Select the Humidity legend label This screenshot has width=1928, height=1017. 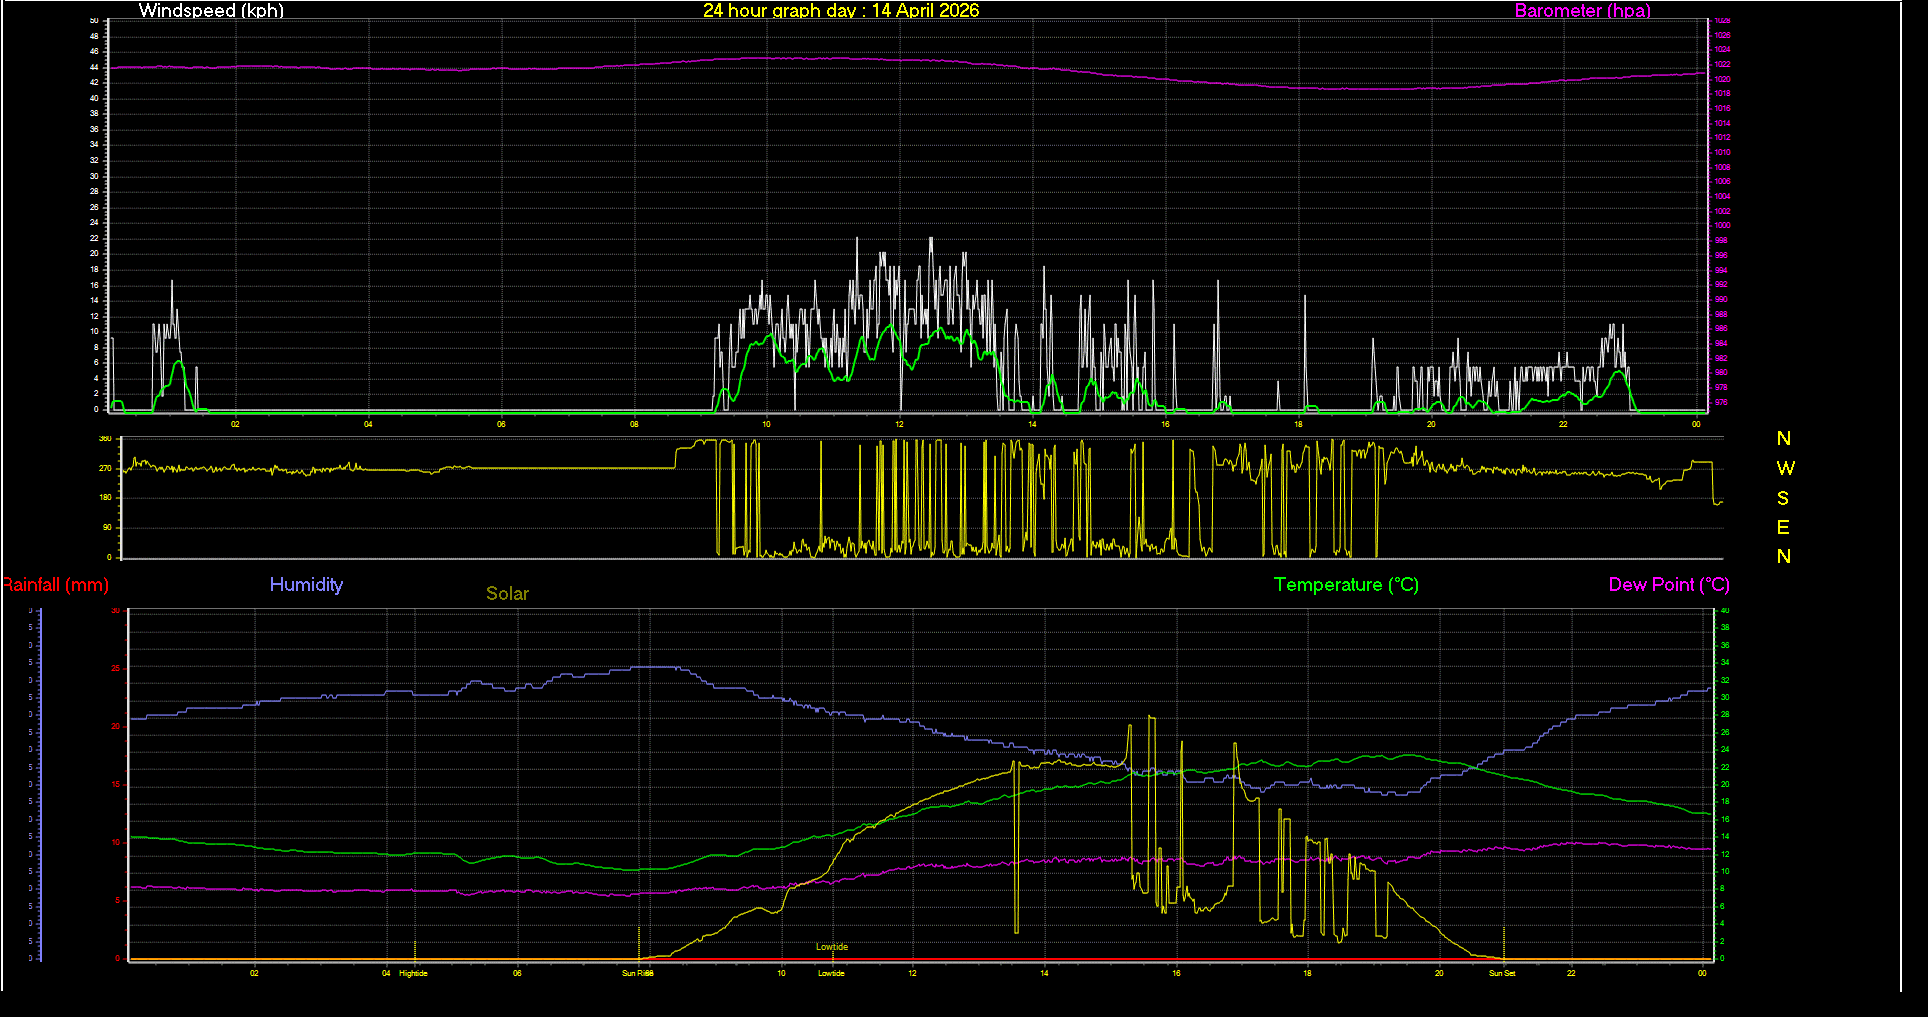[x=306, y=584]
